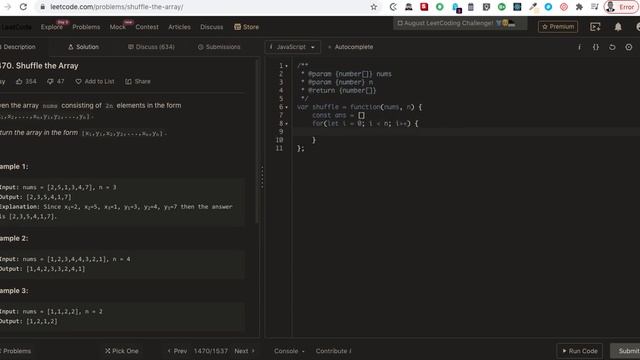The height and width of the screenshot is (360, 640).
Task: Collapse the for-loop fold arrow on line 8
Action: [x=287, y=124]
